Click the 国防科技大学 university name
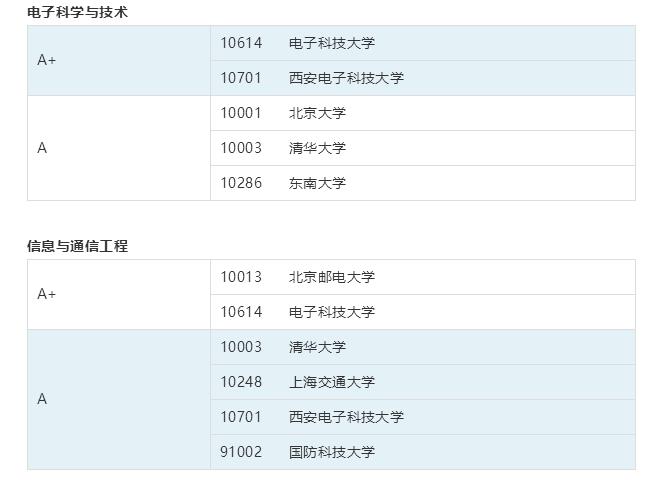The height and width of the screenshot is (480, 650). (331, 452)
